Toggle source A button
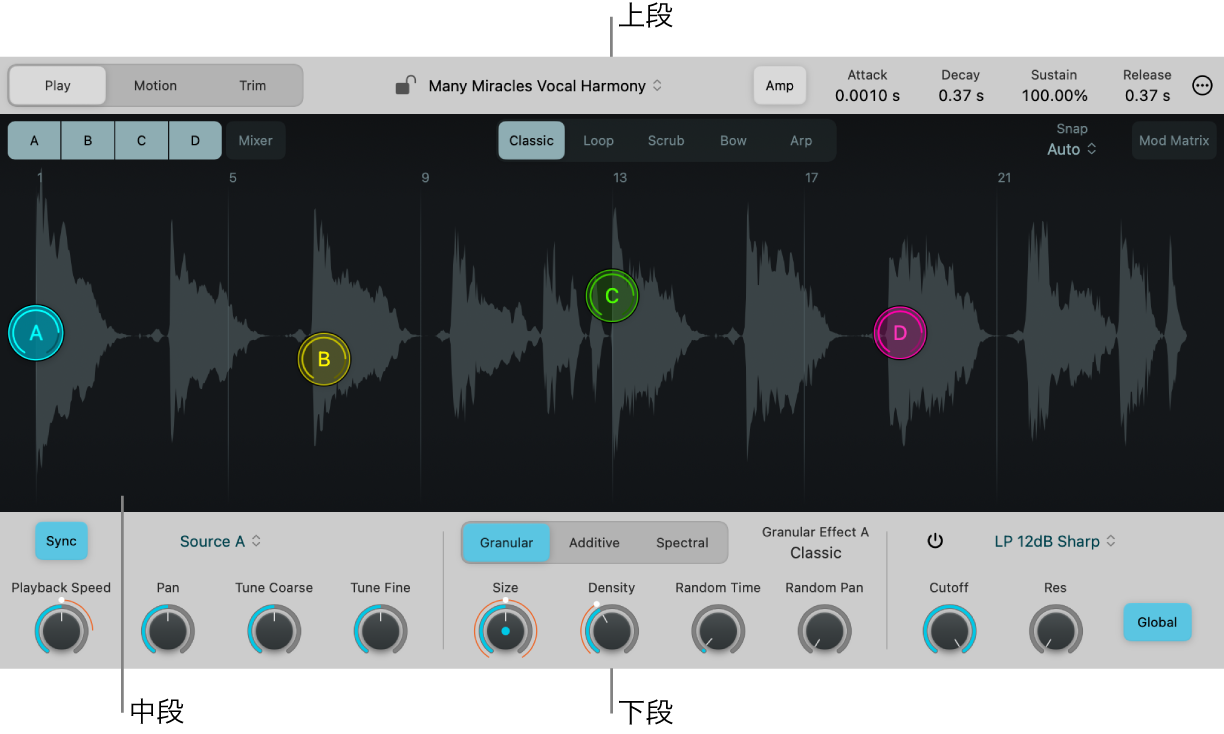 [x=35, y=141]
